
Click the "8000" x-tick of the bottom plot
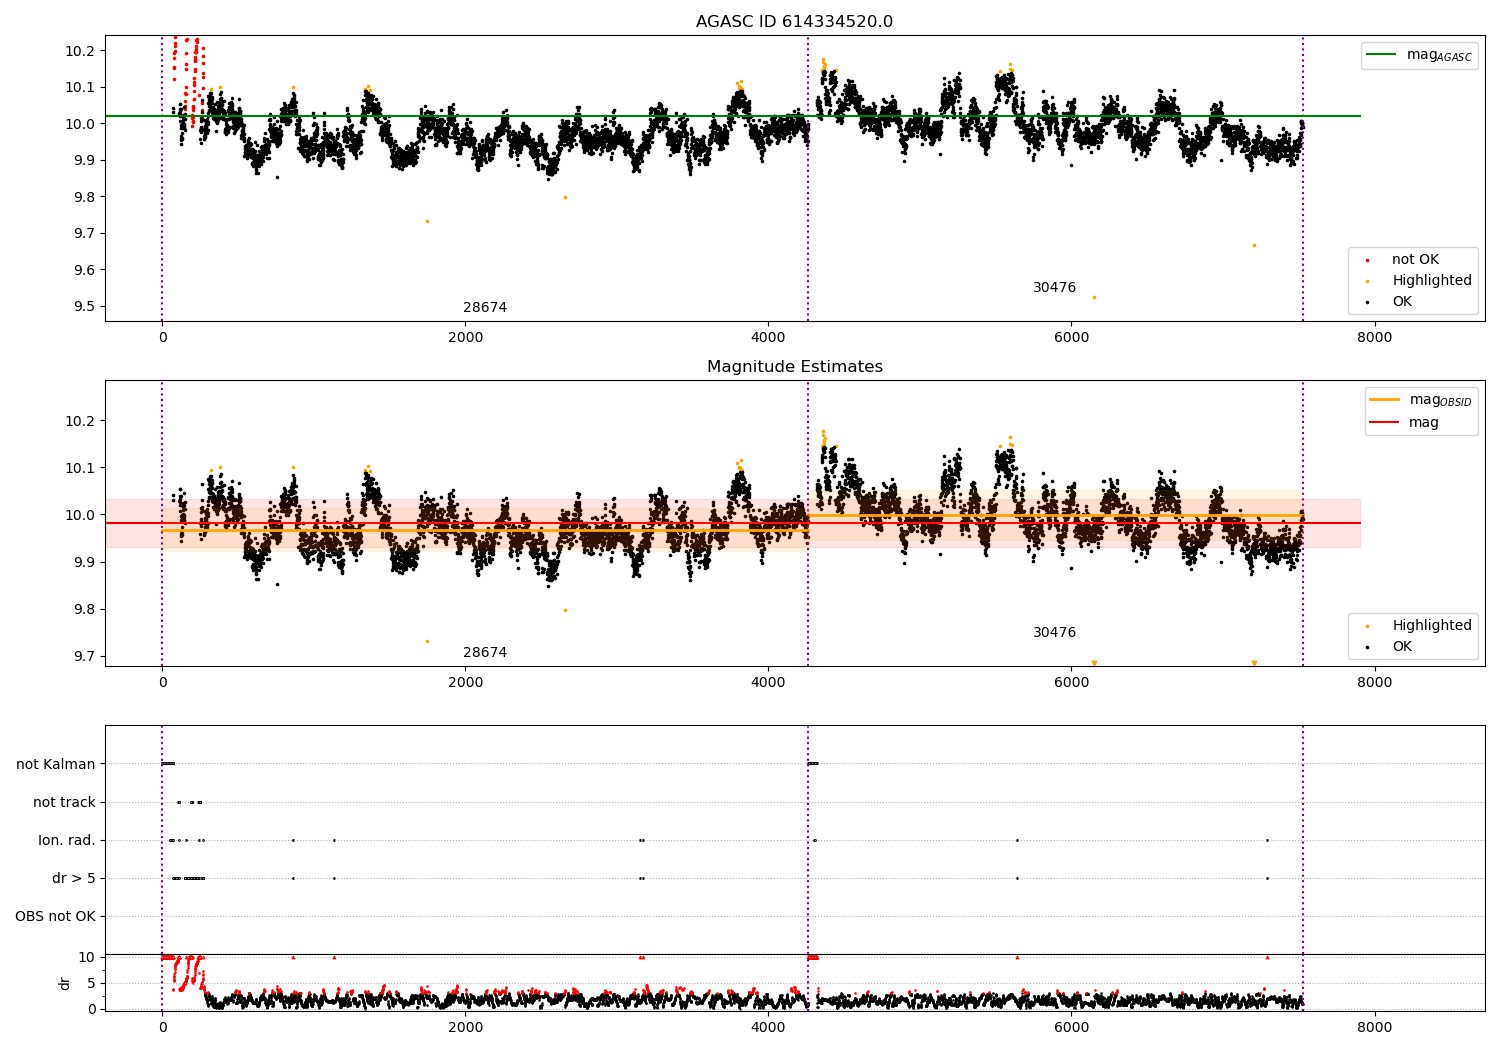pos(1374,1028)
